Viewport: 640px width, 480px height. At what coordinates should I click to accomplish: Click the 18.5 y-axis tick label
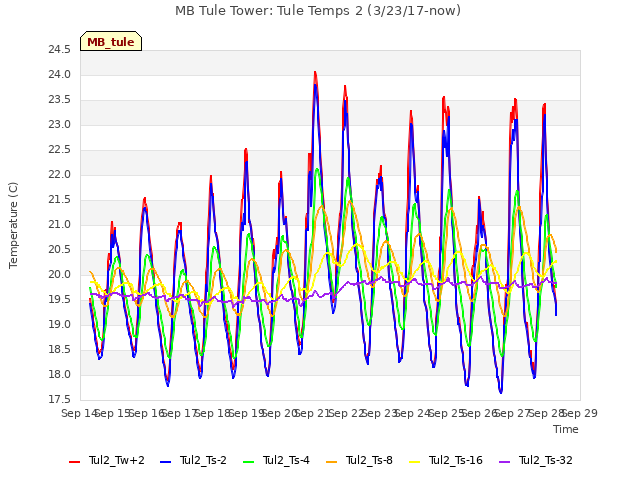(60, 349)
